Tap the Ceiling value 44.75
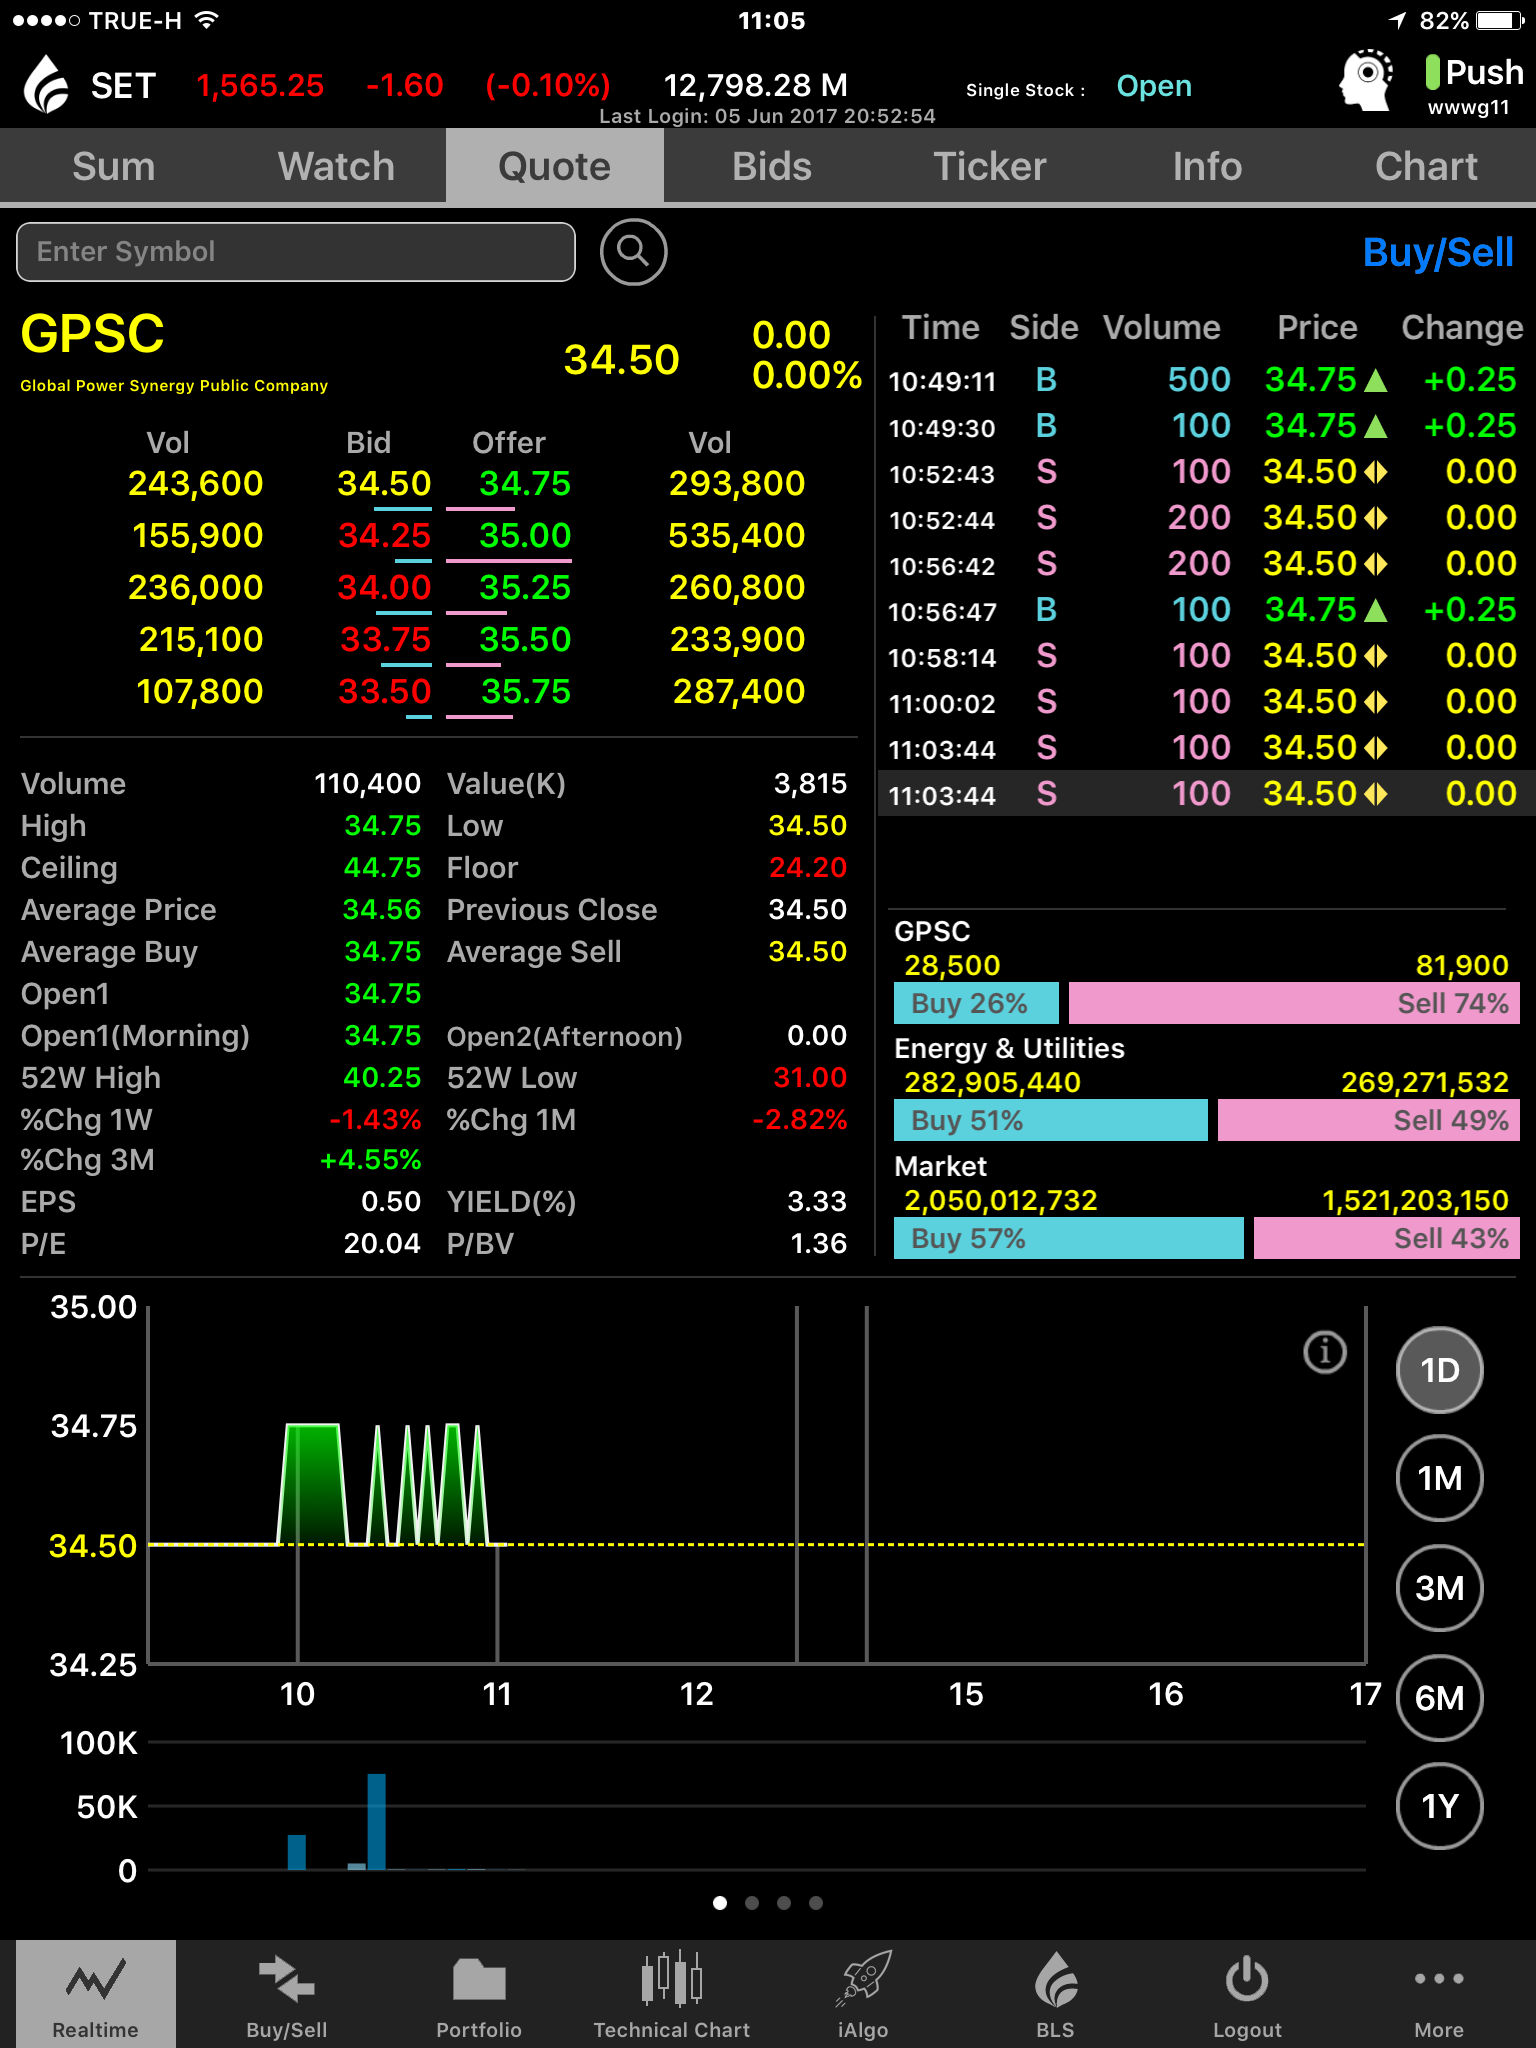The image size is (1536, 2048). (x=382, y=868)
